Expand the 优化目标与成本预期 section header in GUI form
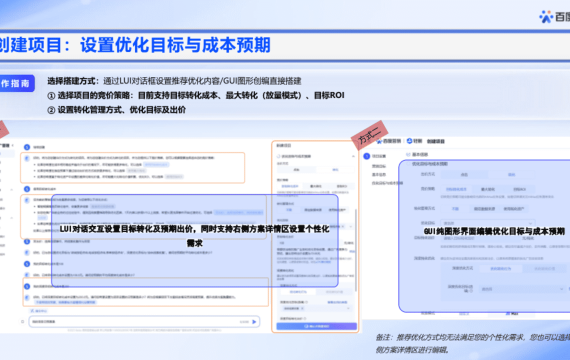 (429, 164)
